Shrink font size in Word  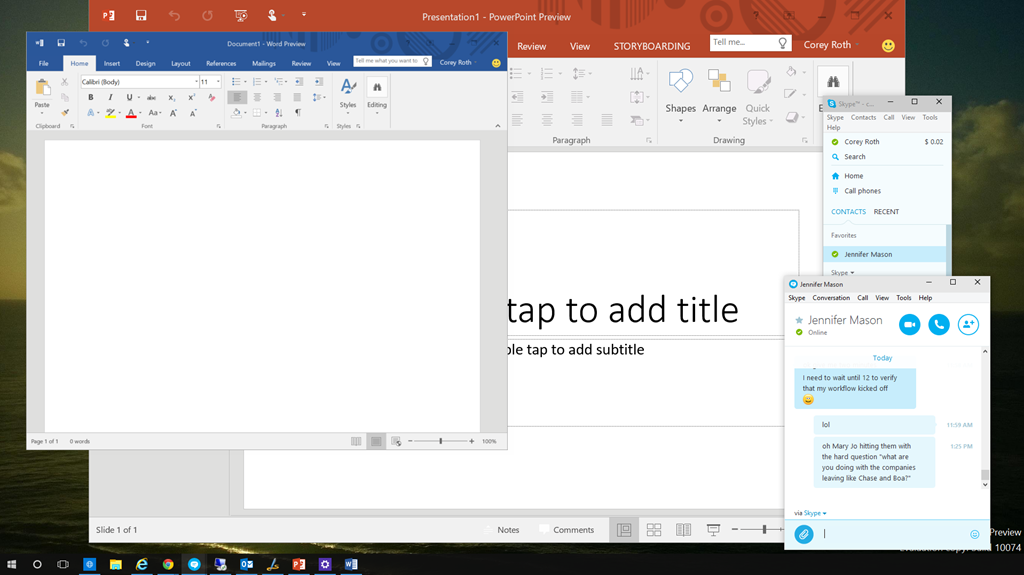(x=193, y=113)
